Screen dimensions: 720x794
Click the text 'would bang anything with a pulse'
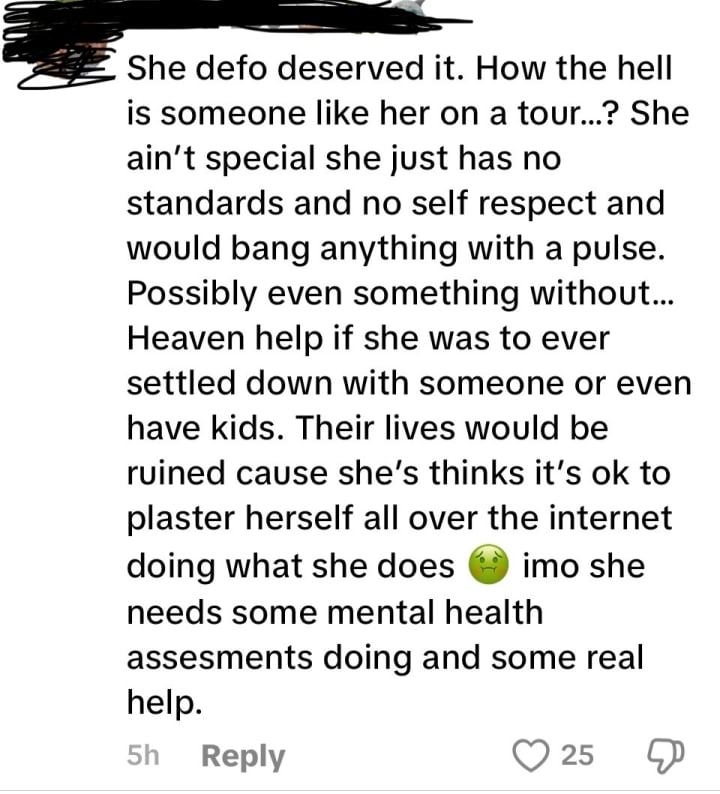pos(395,249)
